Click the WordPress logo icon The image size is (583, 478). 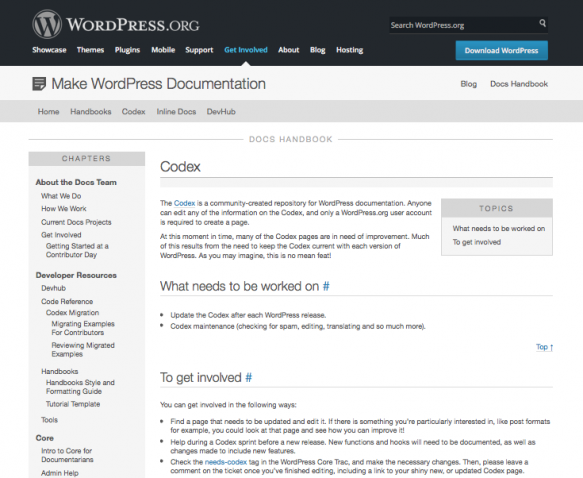47,24
